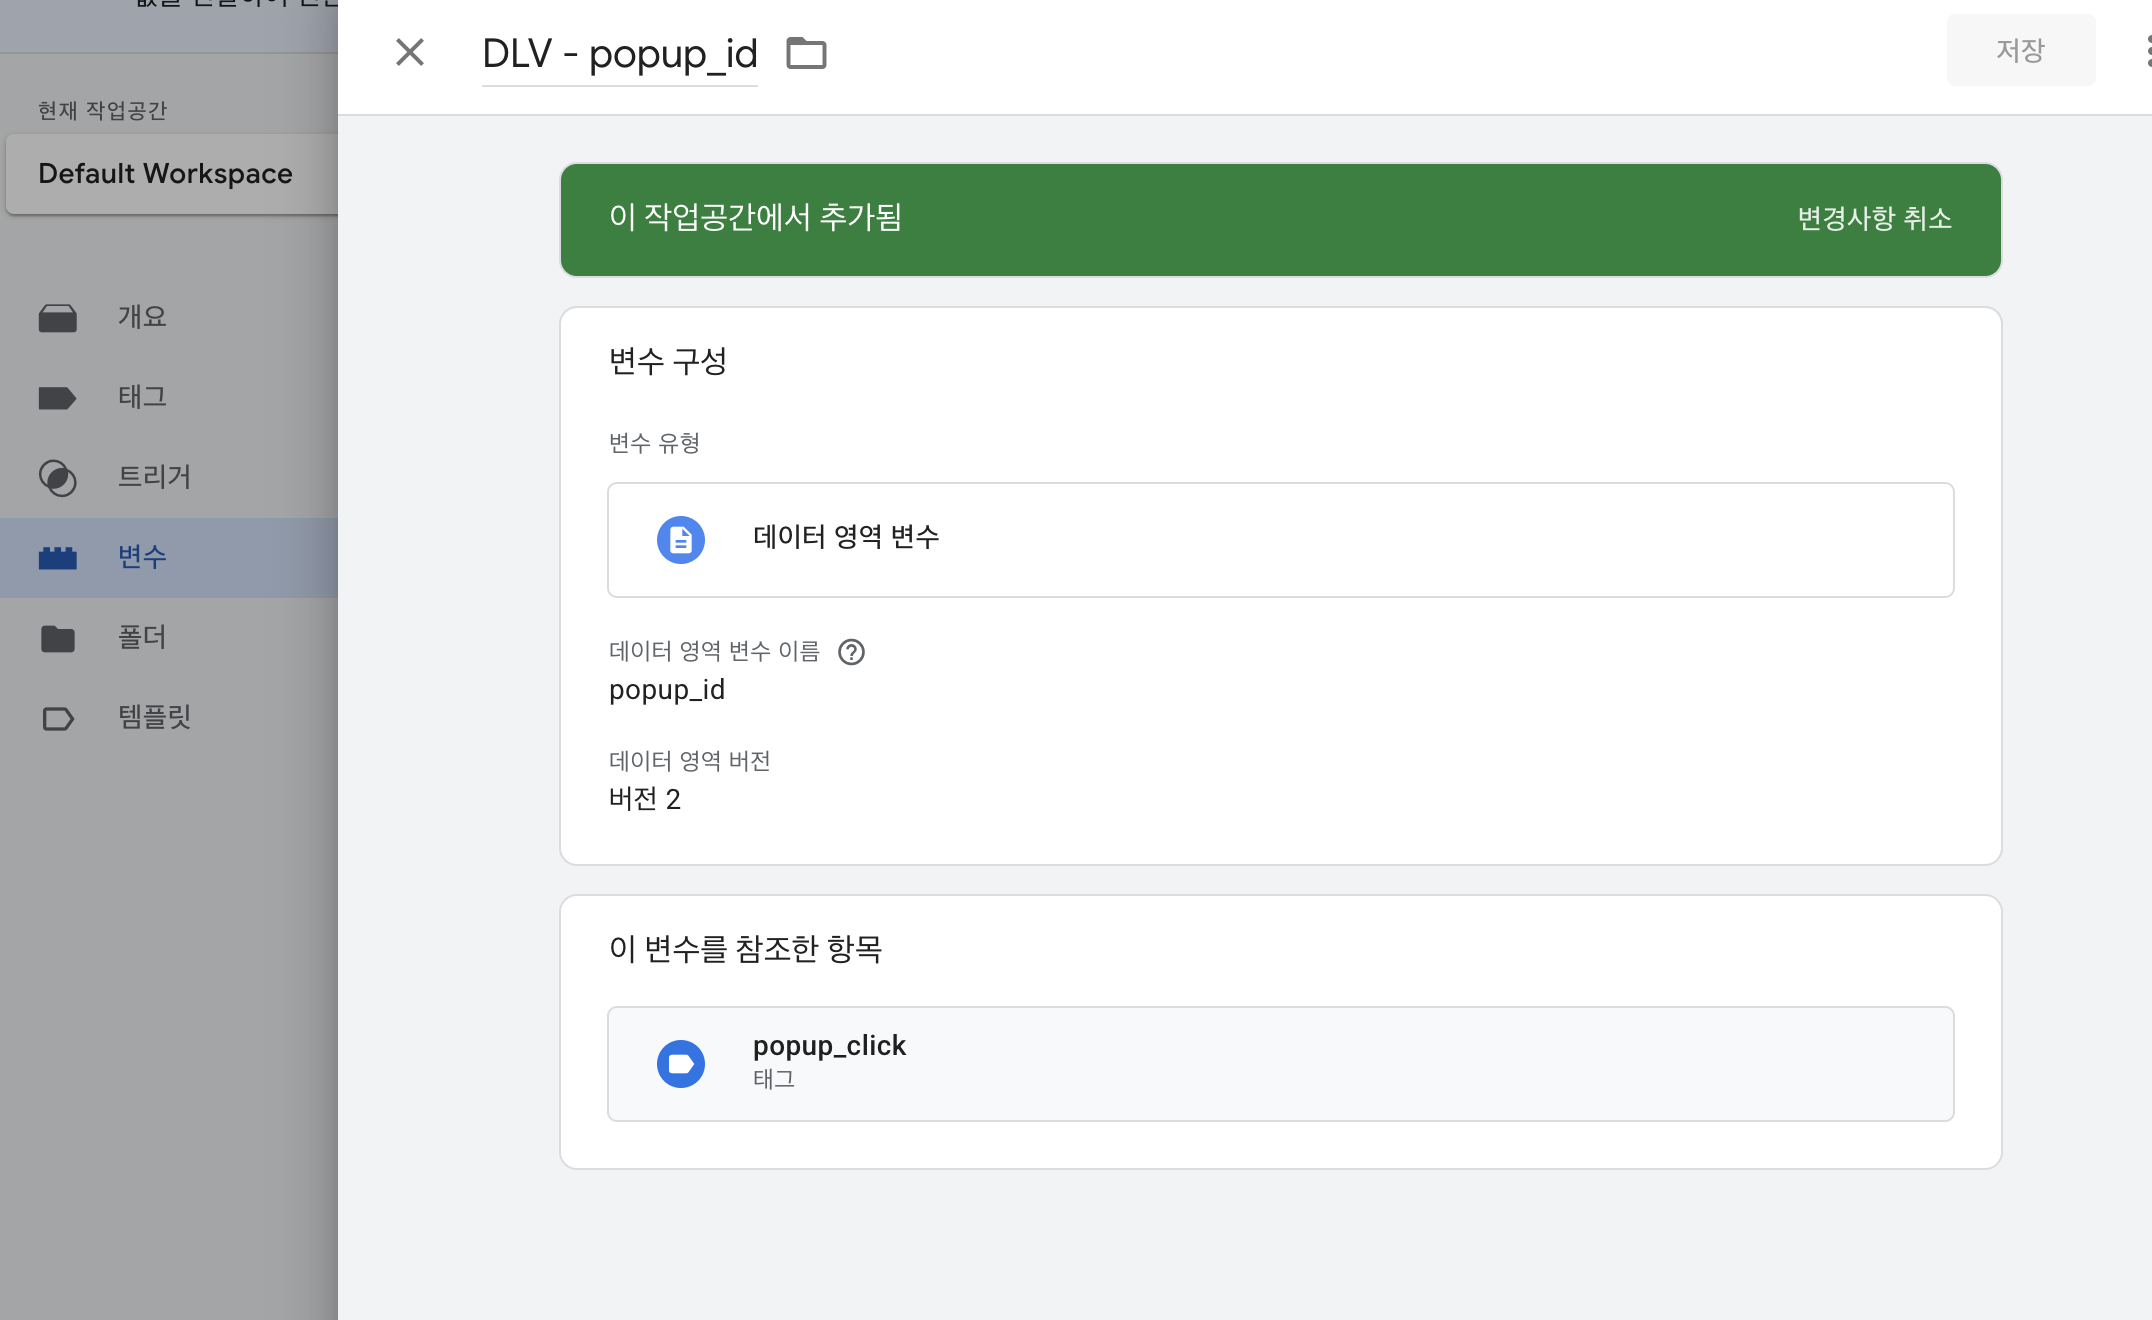This screenshot has width=2152, height=1320.
Task: Open the popup_click tag reference
Action: [x=1280, y=1063]
